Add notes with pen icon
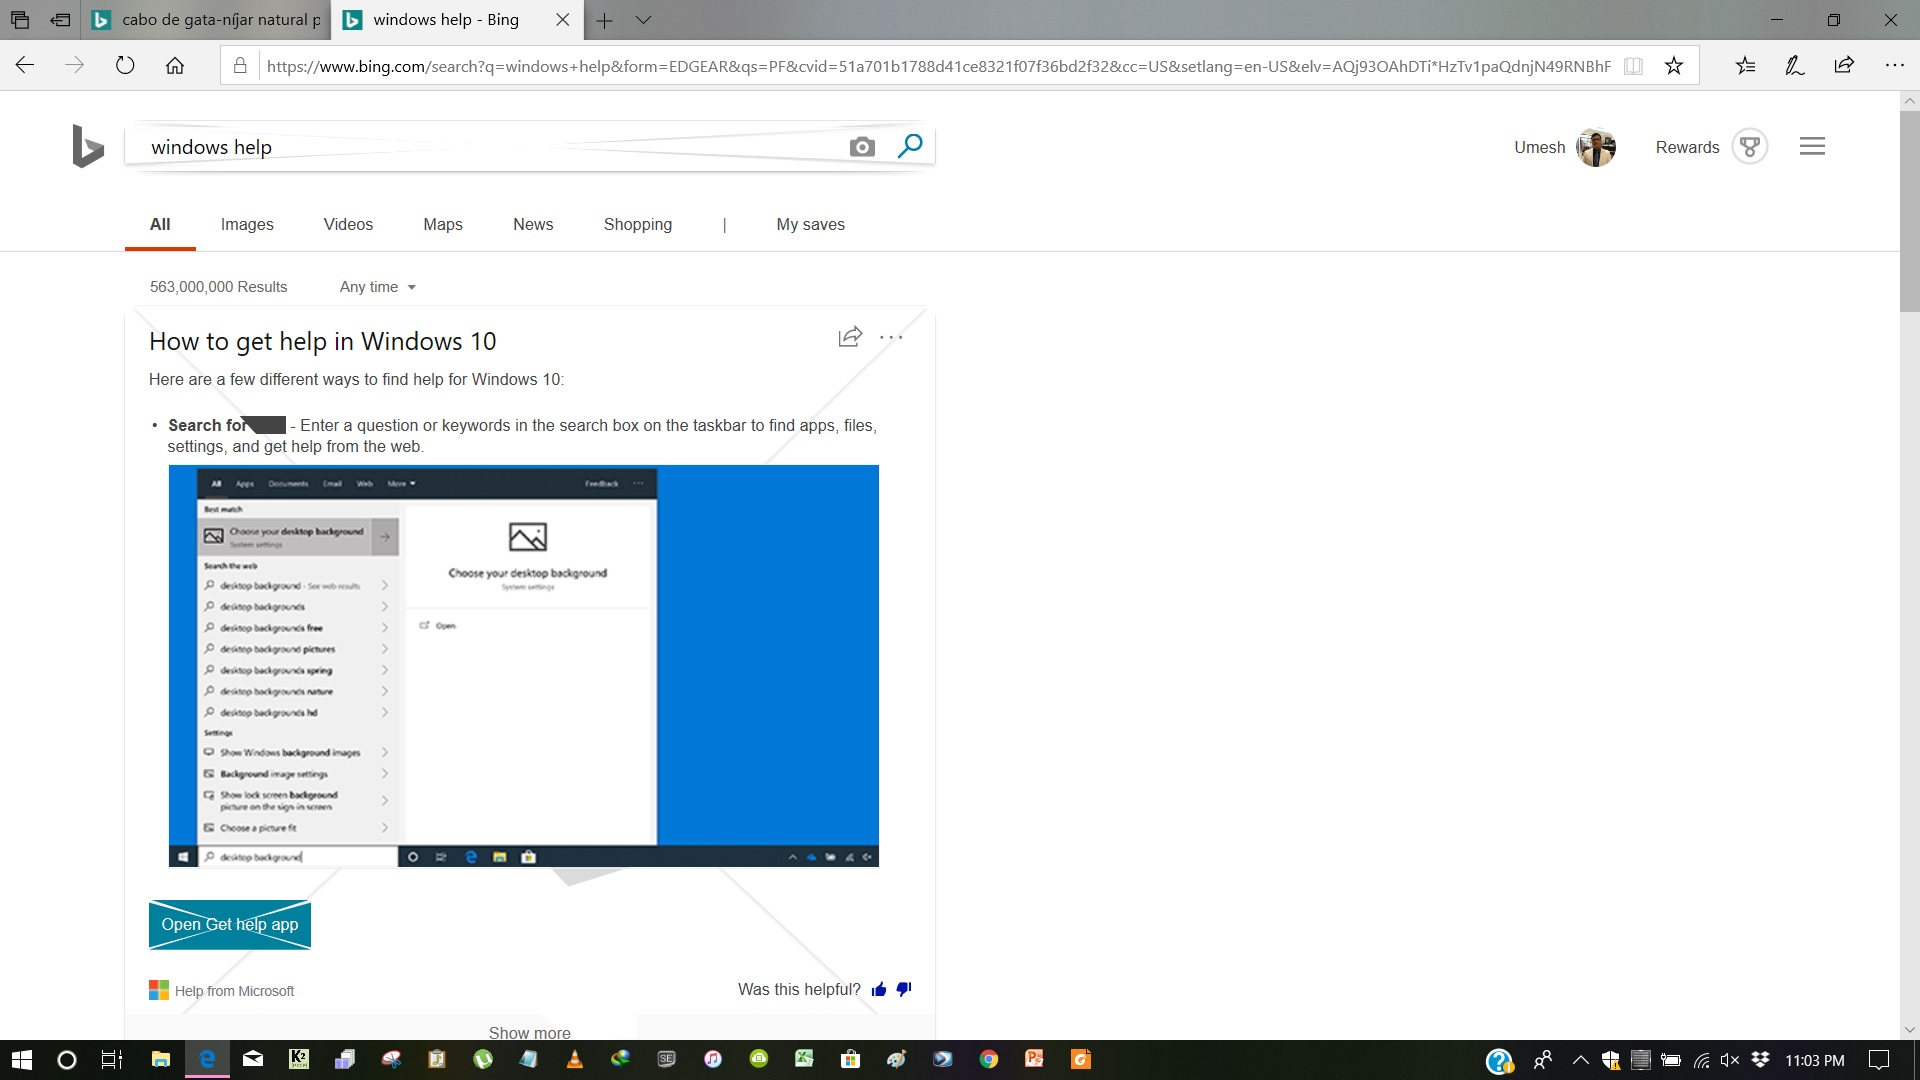The image size is (1920, 1080). pyautogui.click(x=1795, y=66)
